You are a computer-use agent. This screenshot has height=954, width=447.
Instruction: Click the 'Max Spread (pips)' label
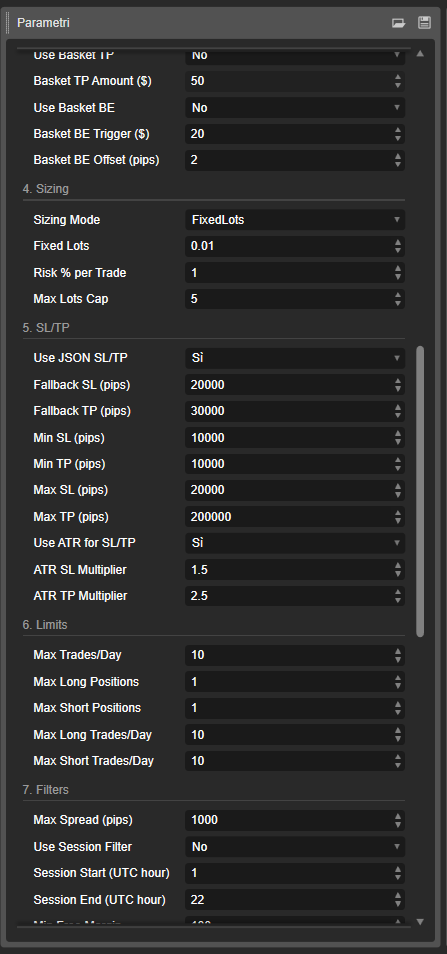point(83,820)
